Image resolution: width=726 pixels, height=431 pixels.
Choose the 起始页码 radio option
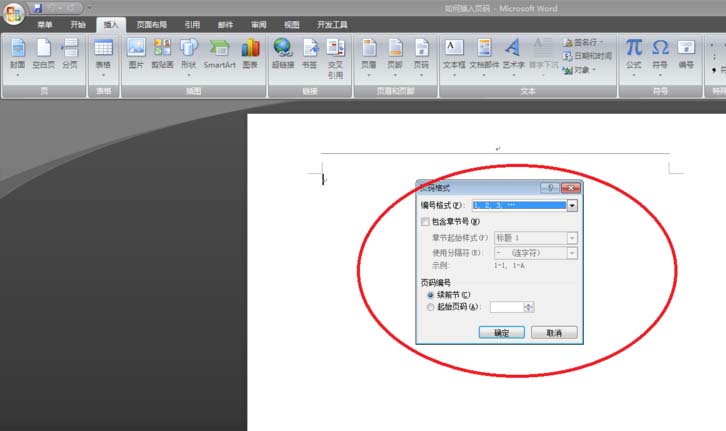pos(431,307)
